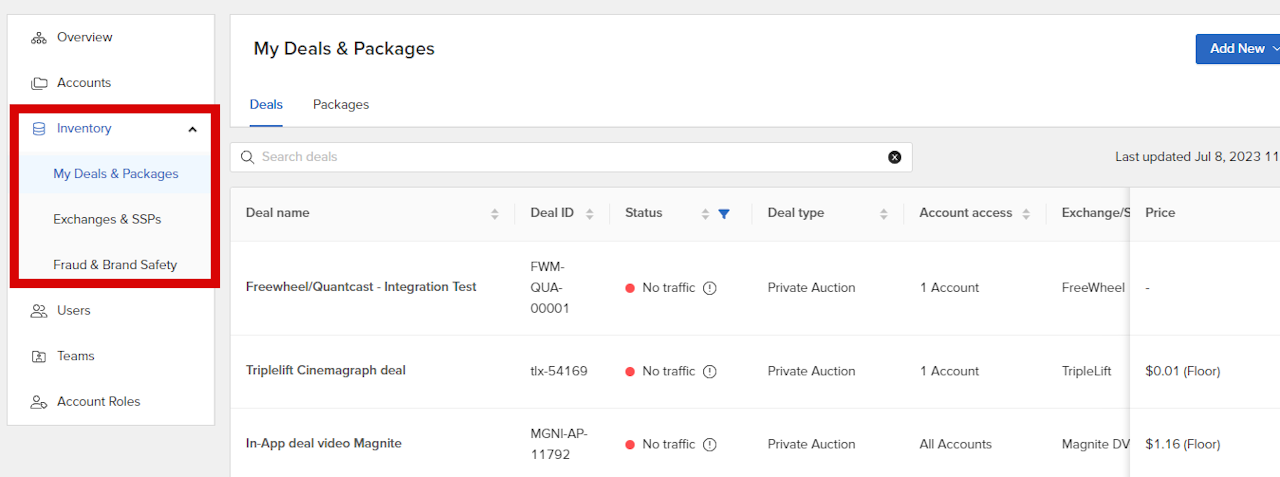The height and width of the screenshot is (477, 1280).
Task: Click the Inventory database icon
Action: (x=39, y=129)
